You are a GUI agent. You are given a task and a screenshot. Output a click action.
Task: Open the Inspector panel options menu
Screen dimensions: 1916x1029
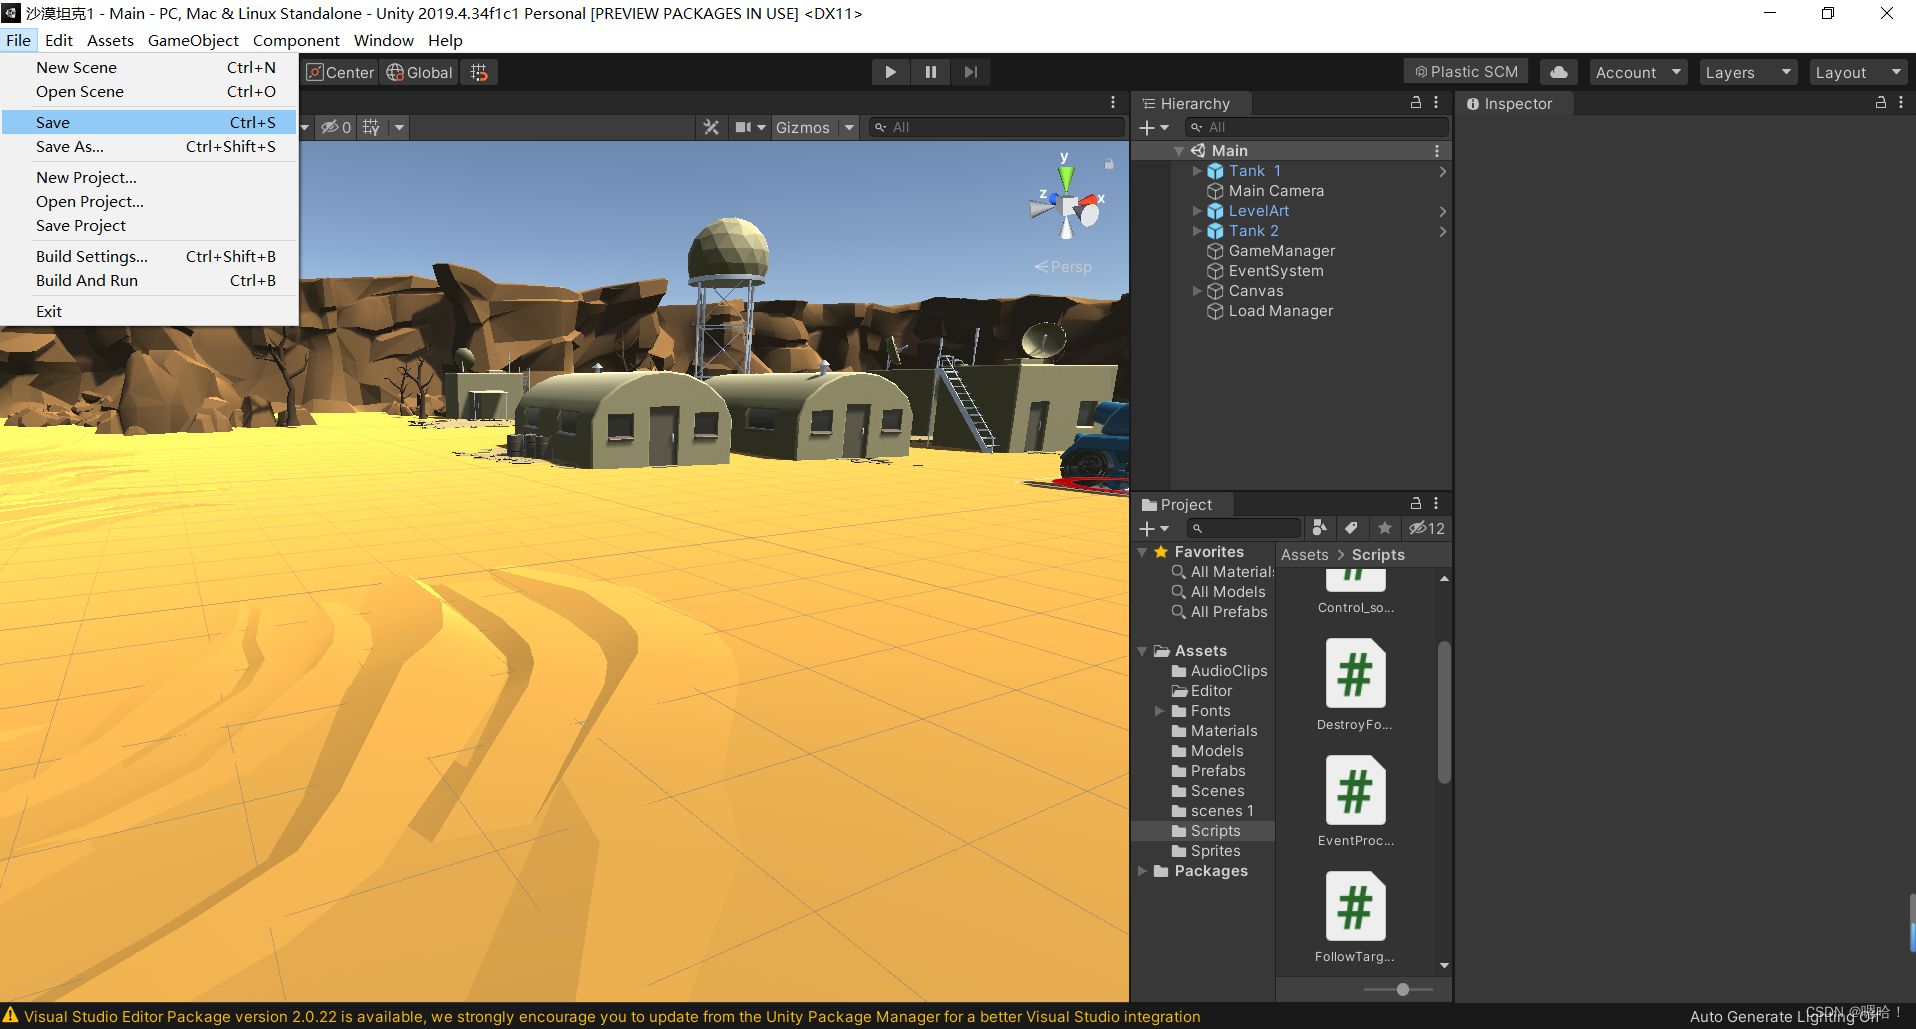(x=1901, y=102)
